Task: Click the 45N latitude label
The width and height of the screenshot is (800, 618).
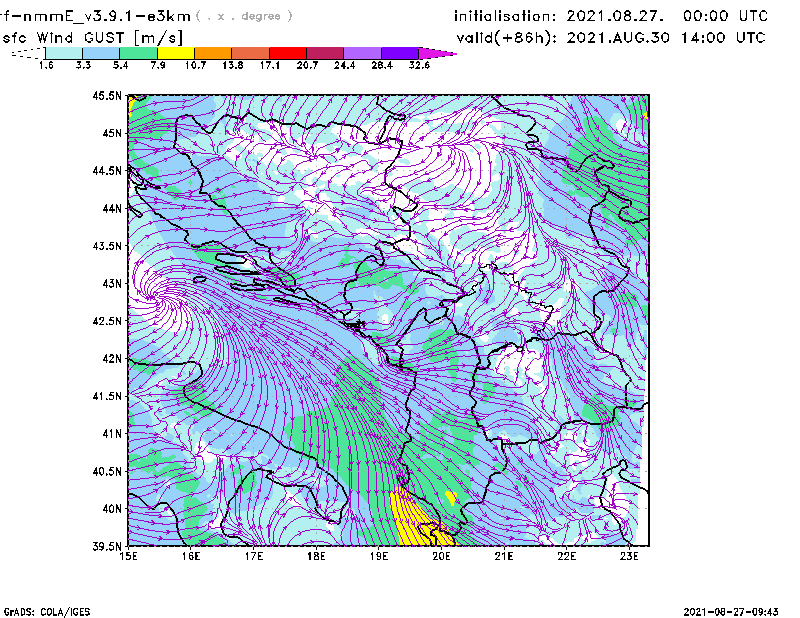Action: pos(112,133)
